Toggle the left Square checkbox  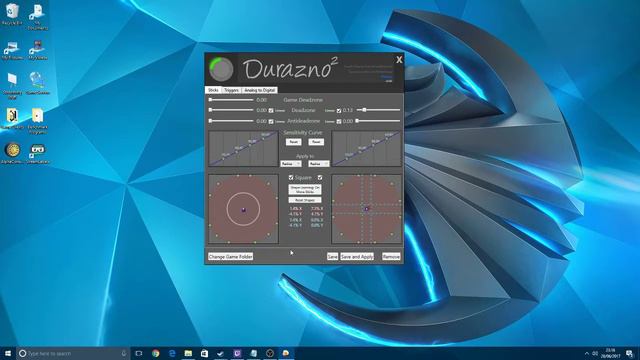(291, 178)
